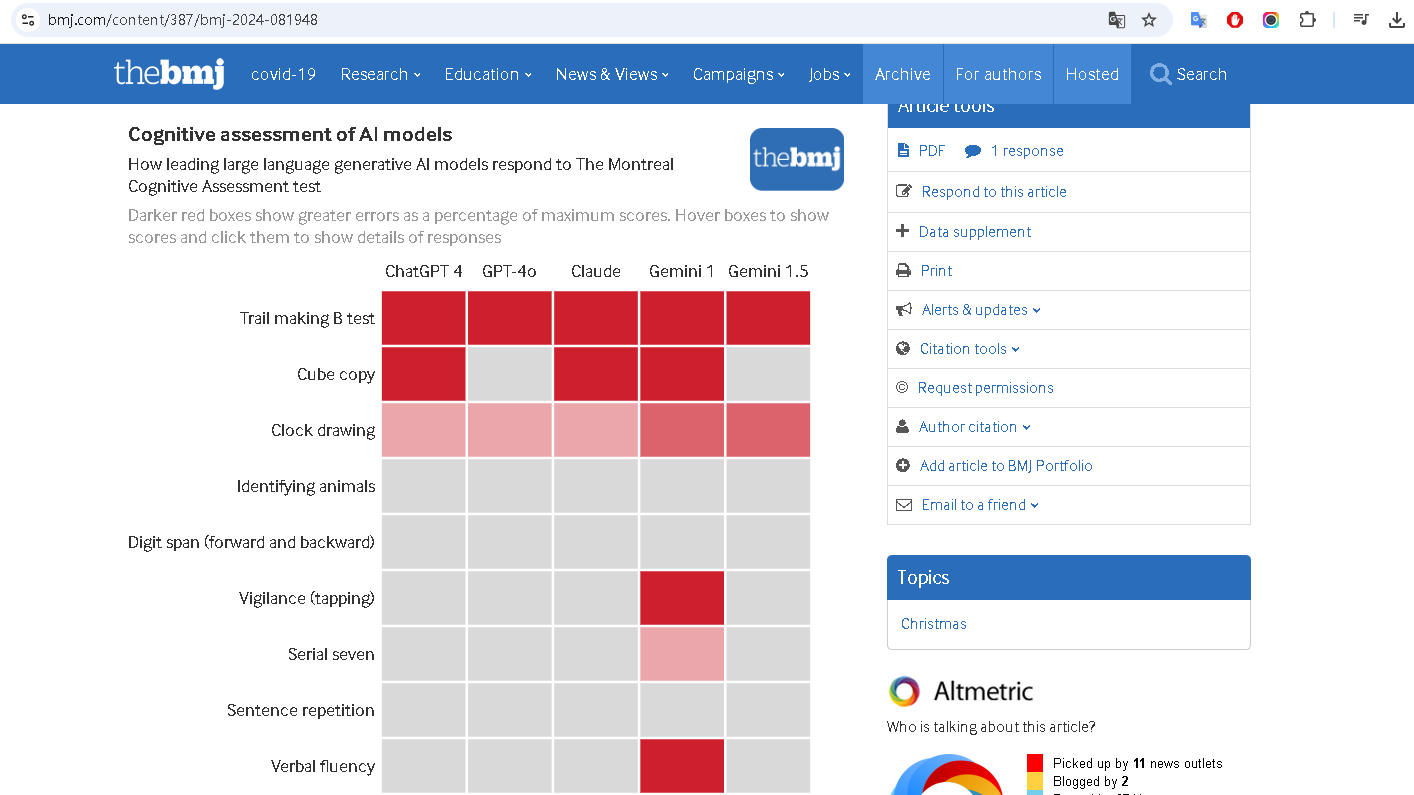This screenshot has height=795, width=1414.
Task: Click the BMJ logo in navigation bar
Action: [x=169, y=73]
